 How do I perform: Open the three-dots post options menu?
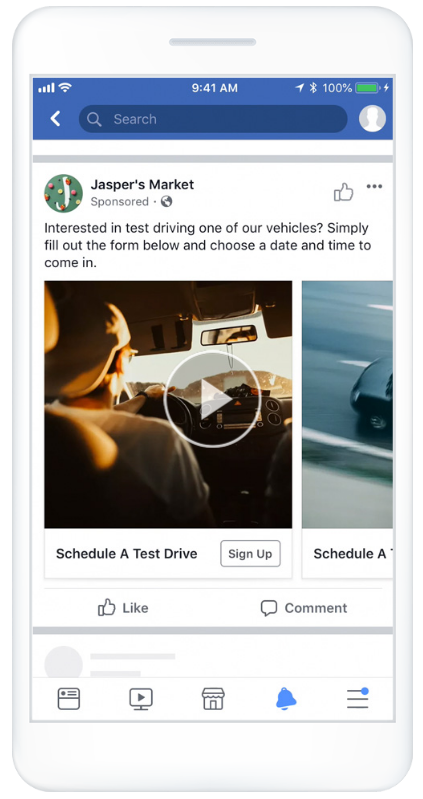coord(374,187)
